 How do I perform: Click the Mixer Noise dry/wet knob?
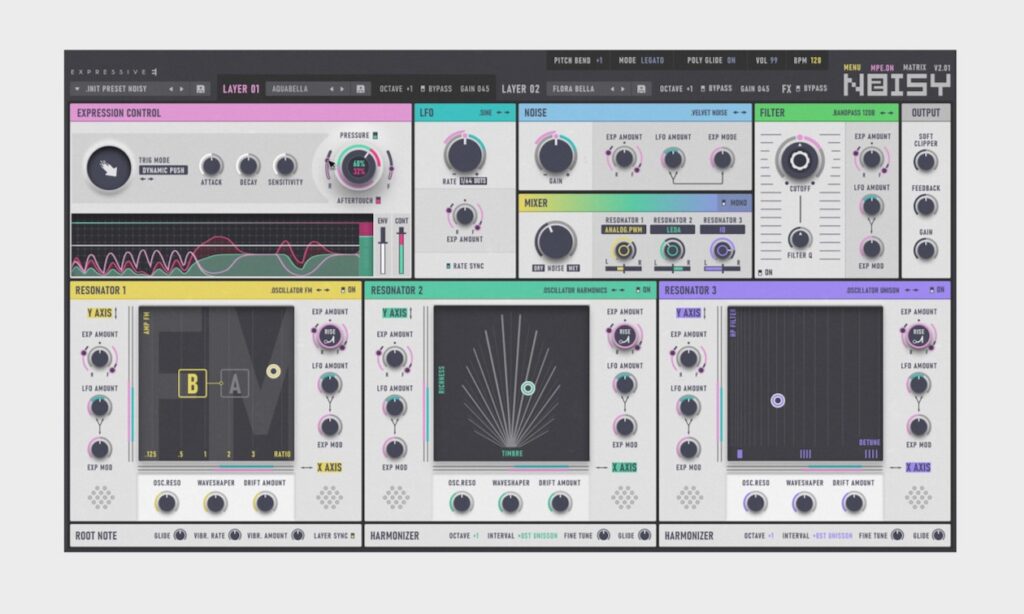point(555,241)
